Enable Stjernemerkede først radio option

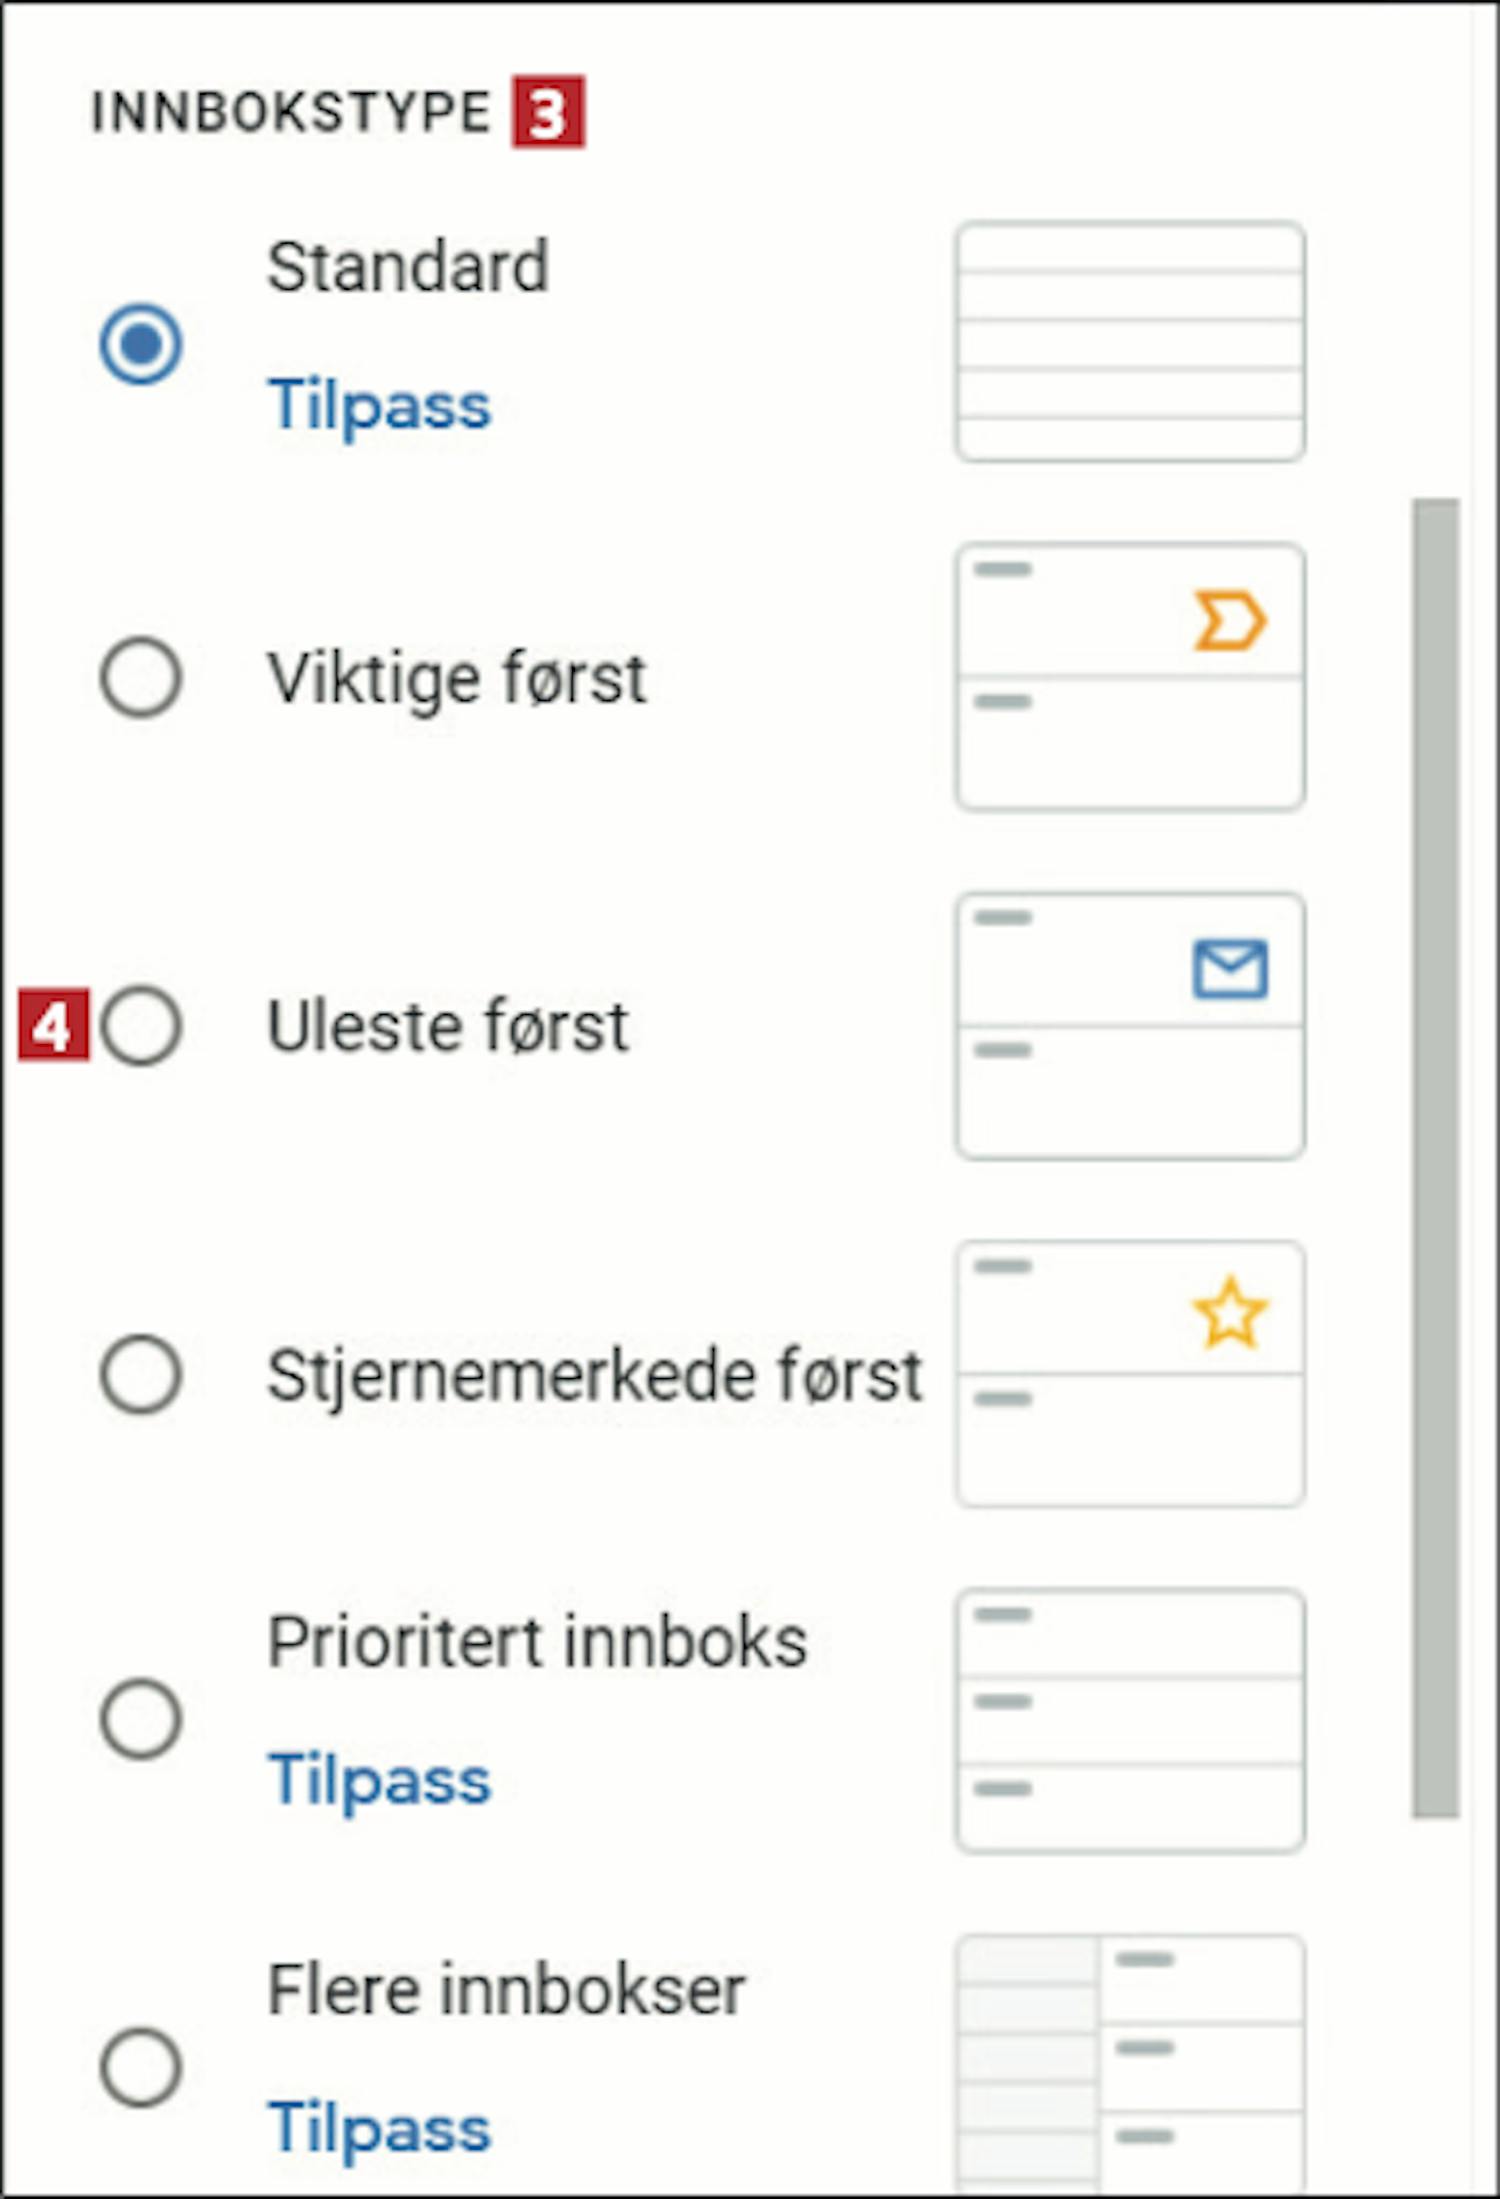(x=141, y=1373)
